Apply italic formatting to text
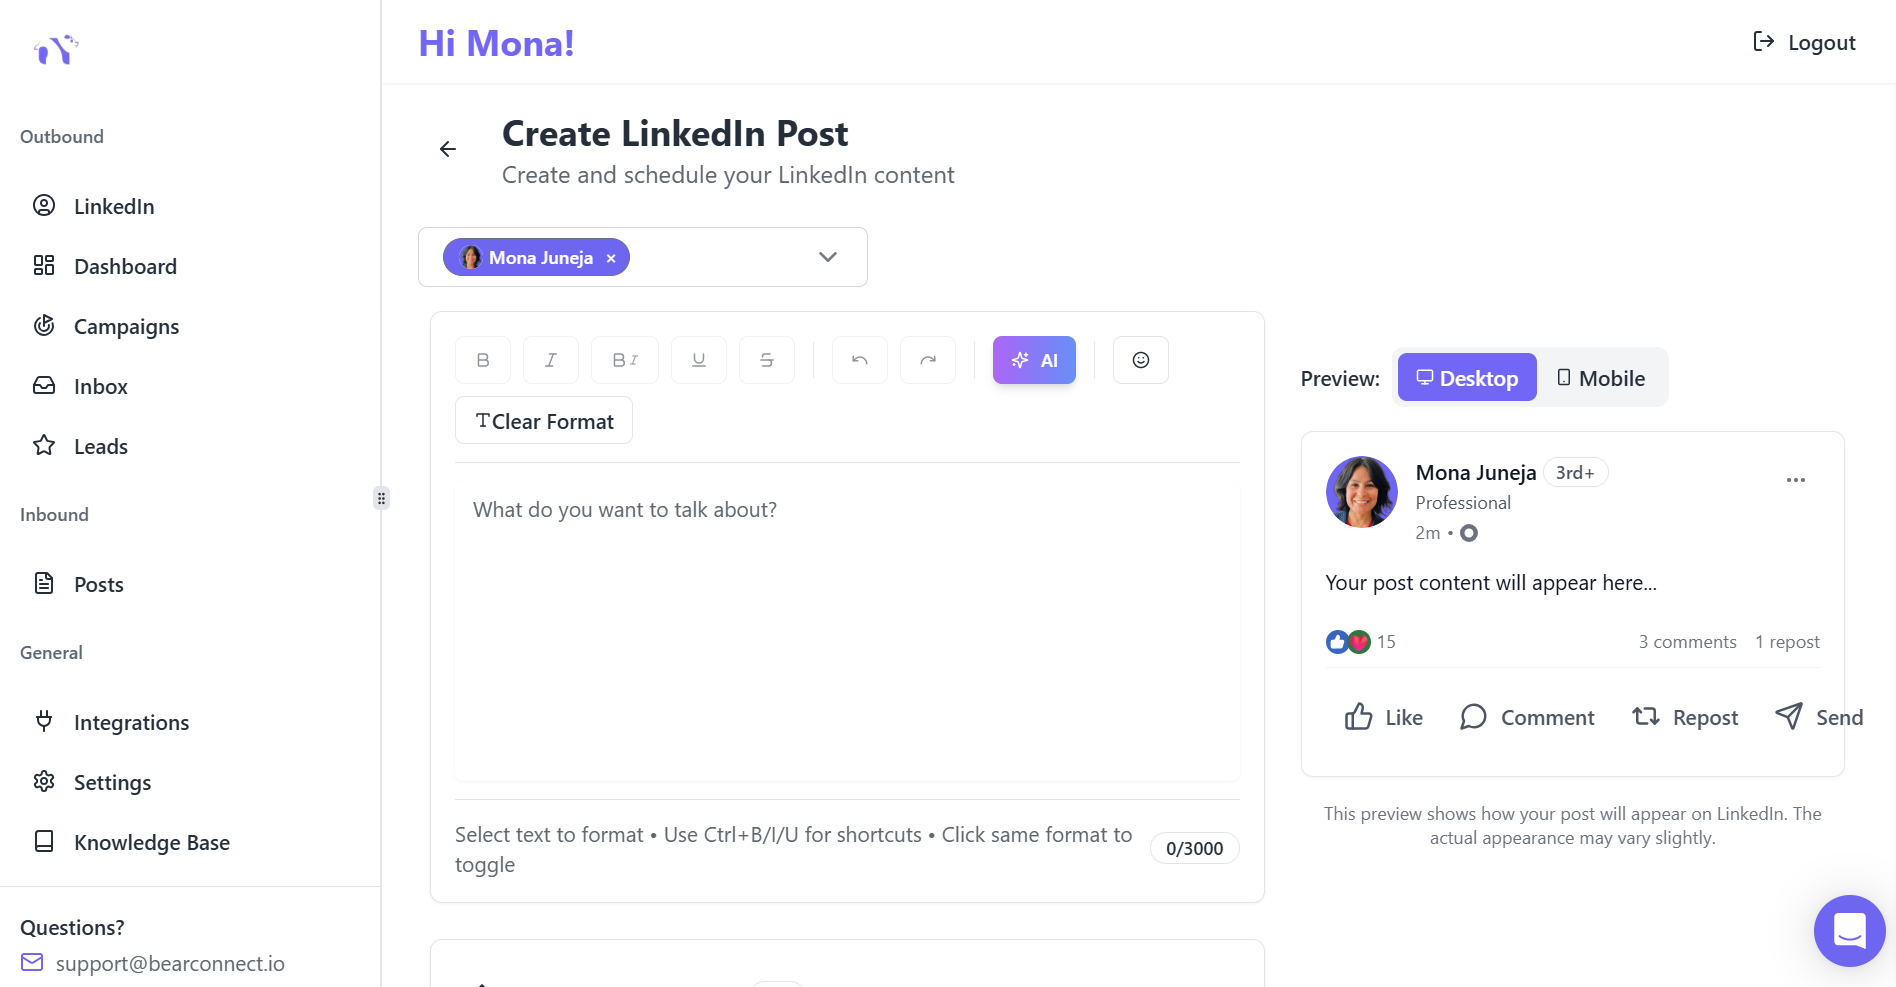The image size is (1896, 987). click(551, 360)
